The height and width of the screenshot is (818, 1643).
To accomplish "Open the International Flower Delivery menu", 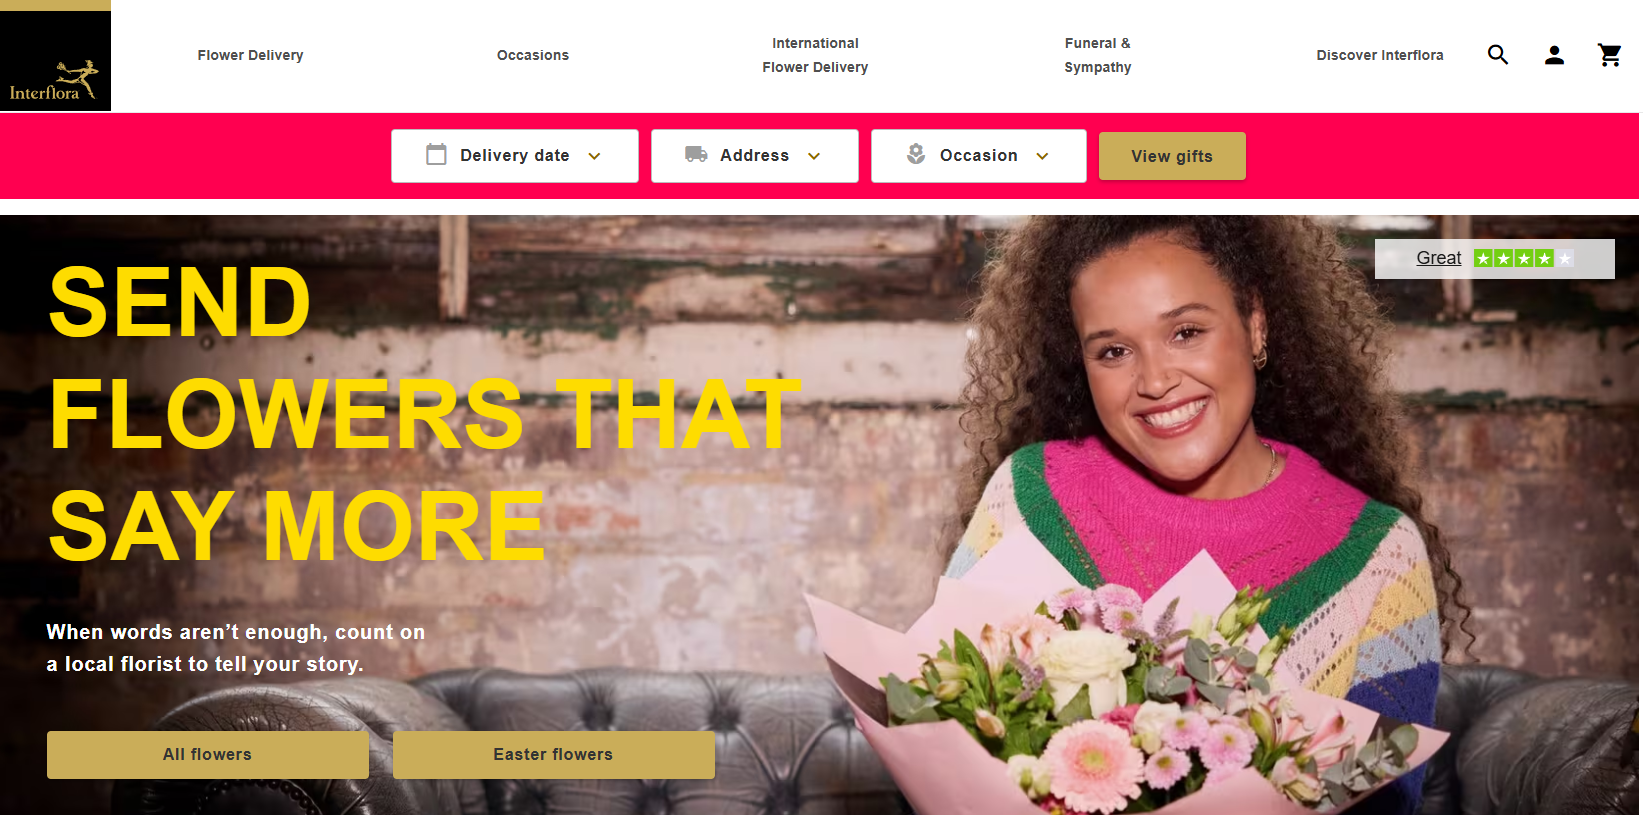I will (x=815, y=55).
